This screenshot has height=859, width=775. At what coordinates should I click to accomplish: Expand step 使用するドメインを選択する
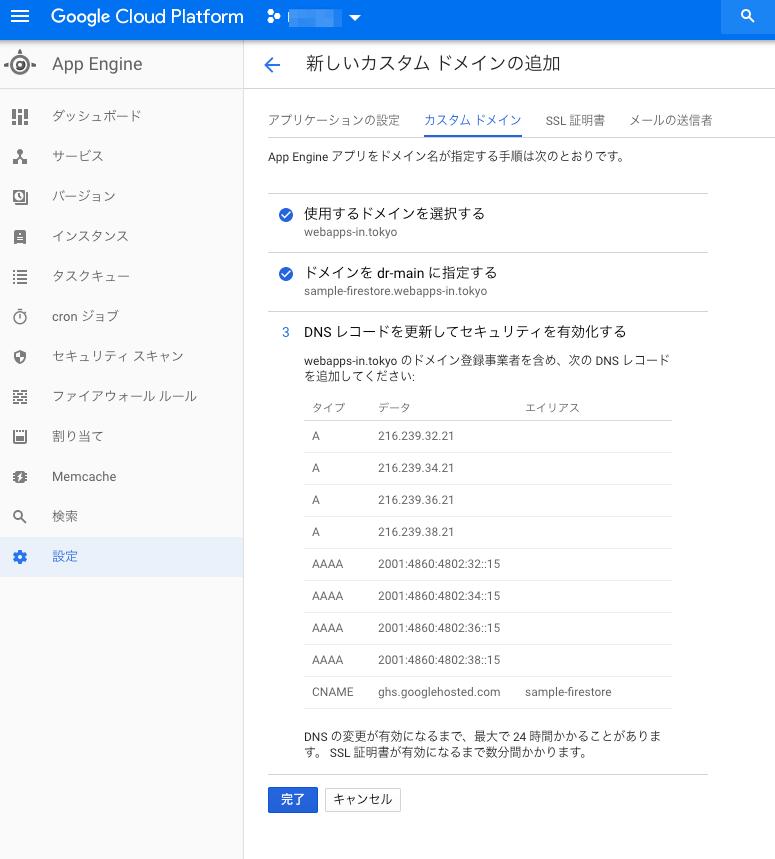394,214
